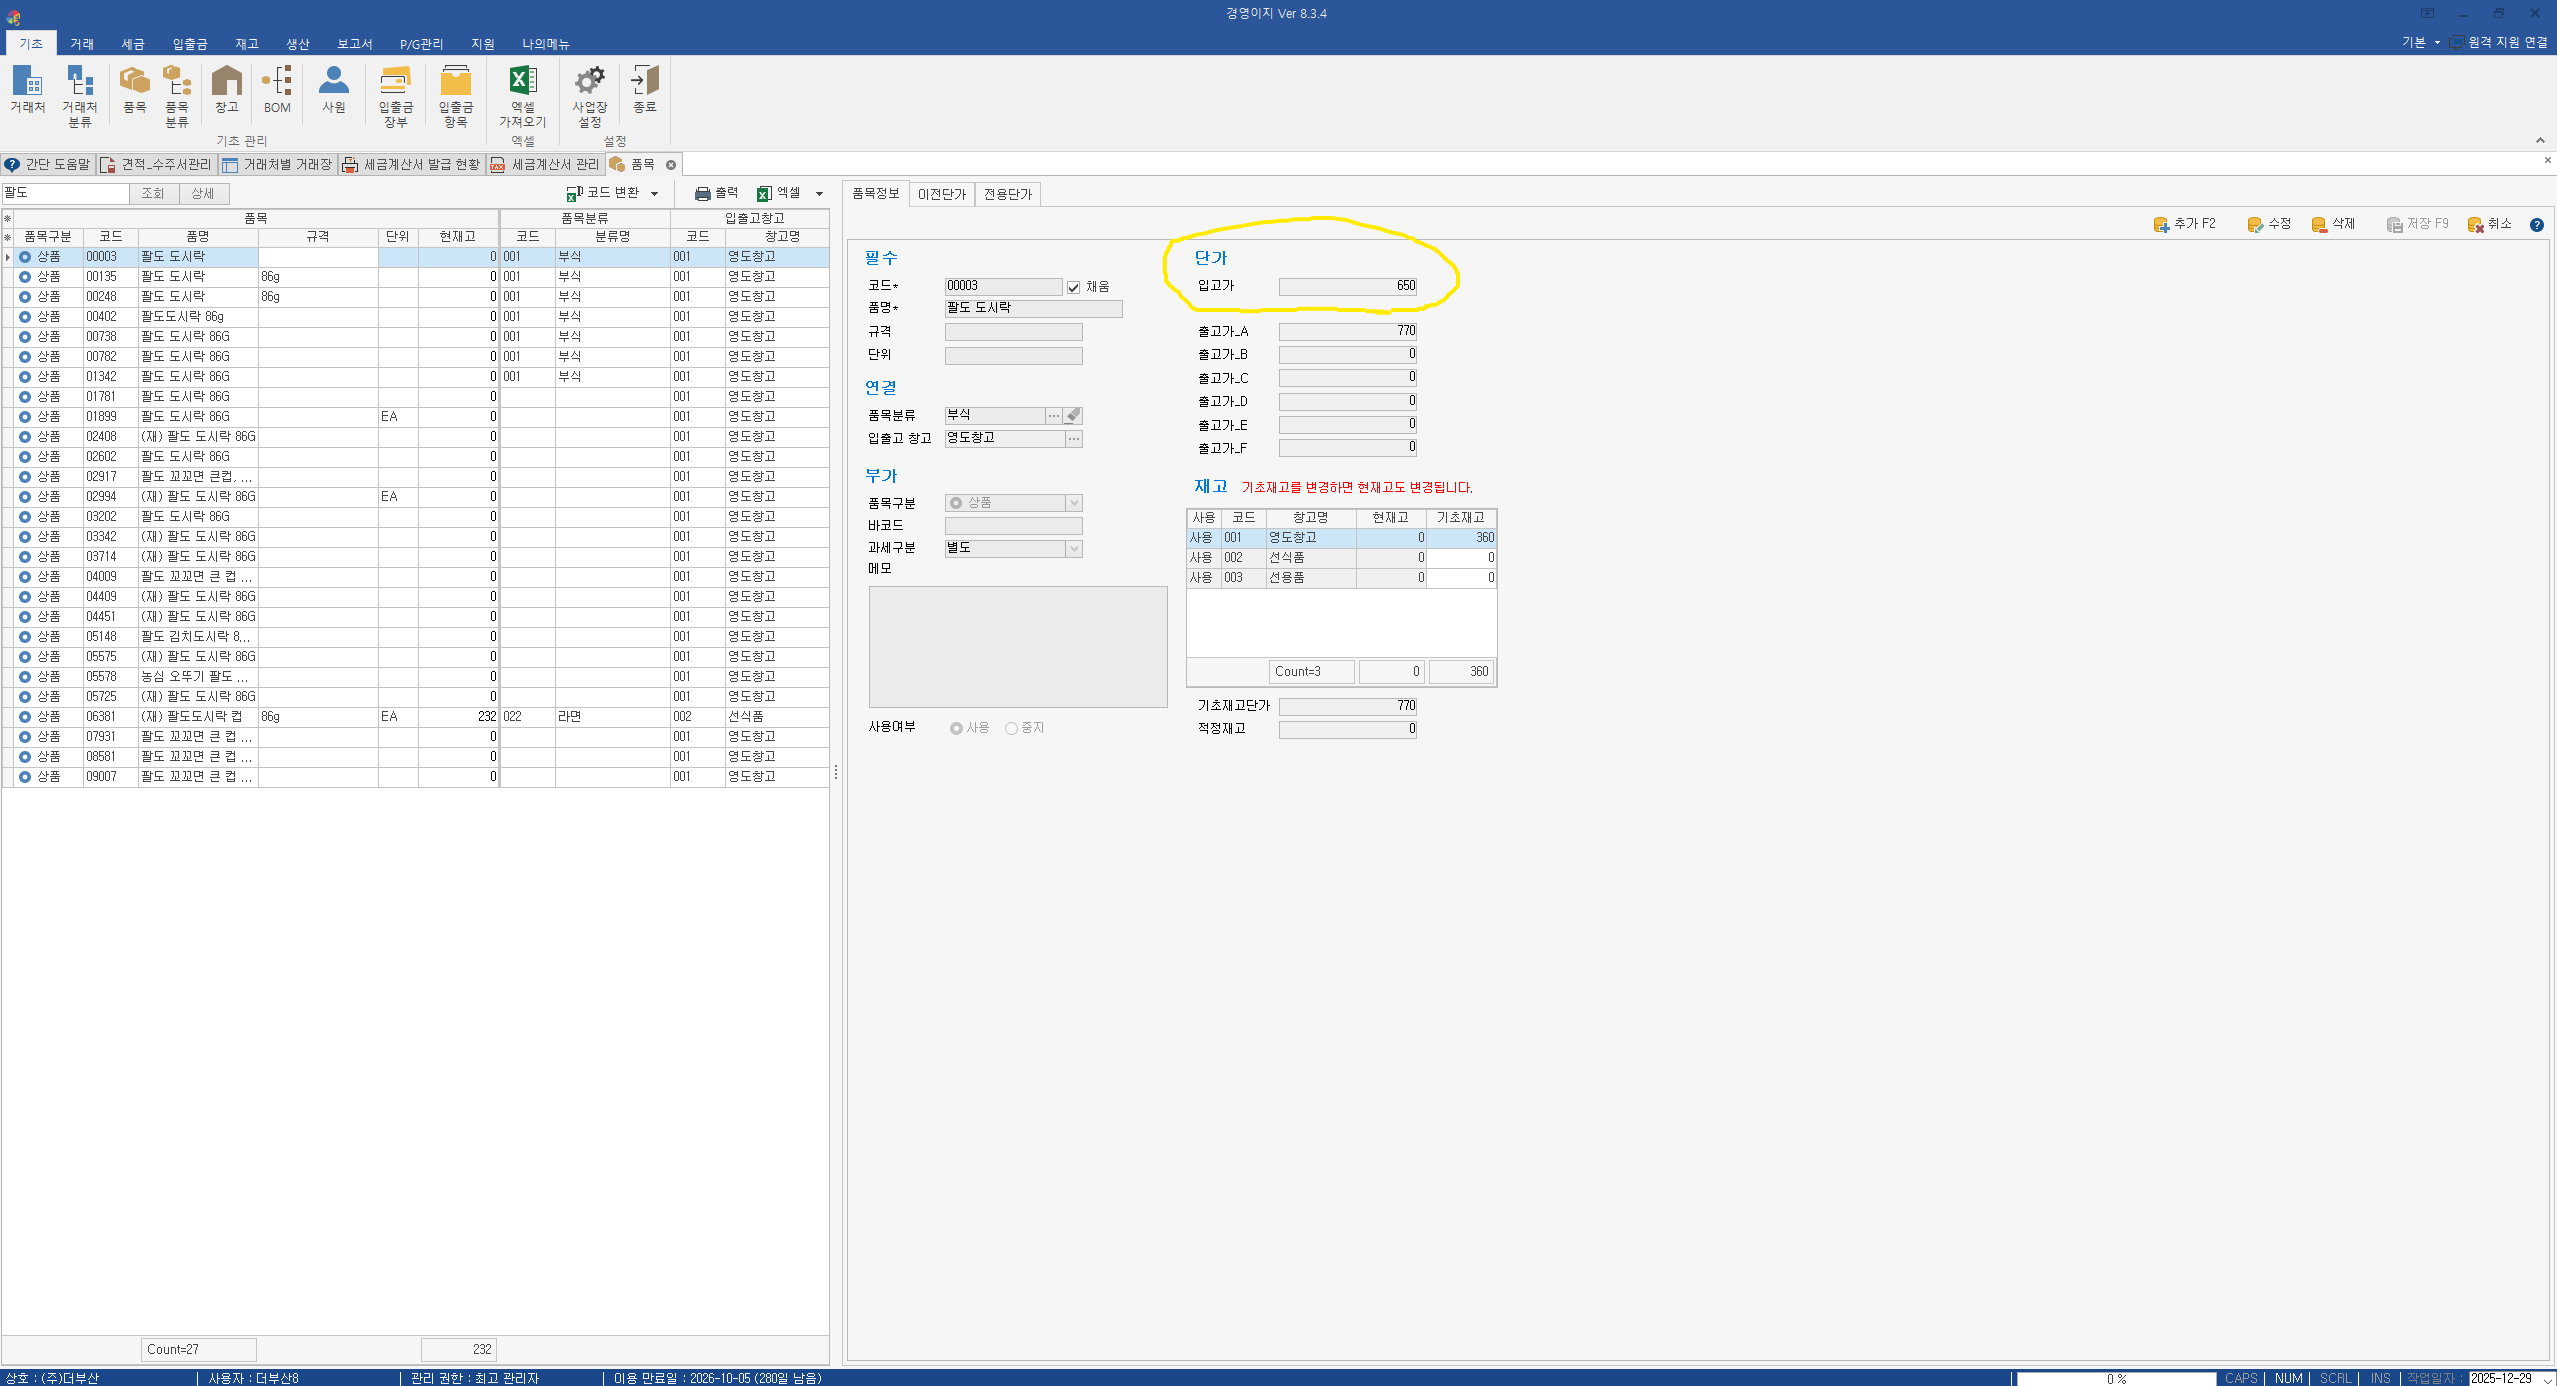Viewport: 2557px width, 1386px height.
Task: Click the 조회 search button
Action: [x=153, y=193]
